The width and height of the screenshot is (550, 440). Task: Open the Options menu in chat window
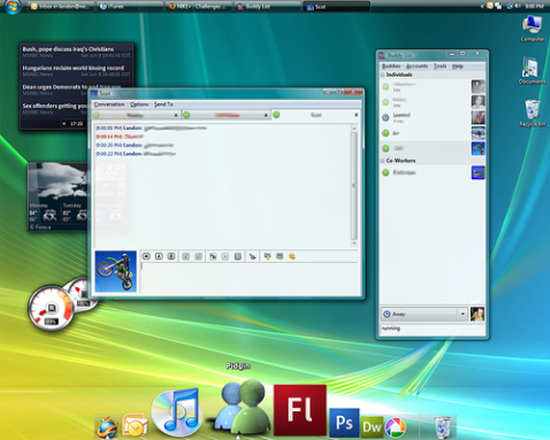click(x=139, y=104)
